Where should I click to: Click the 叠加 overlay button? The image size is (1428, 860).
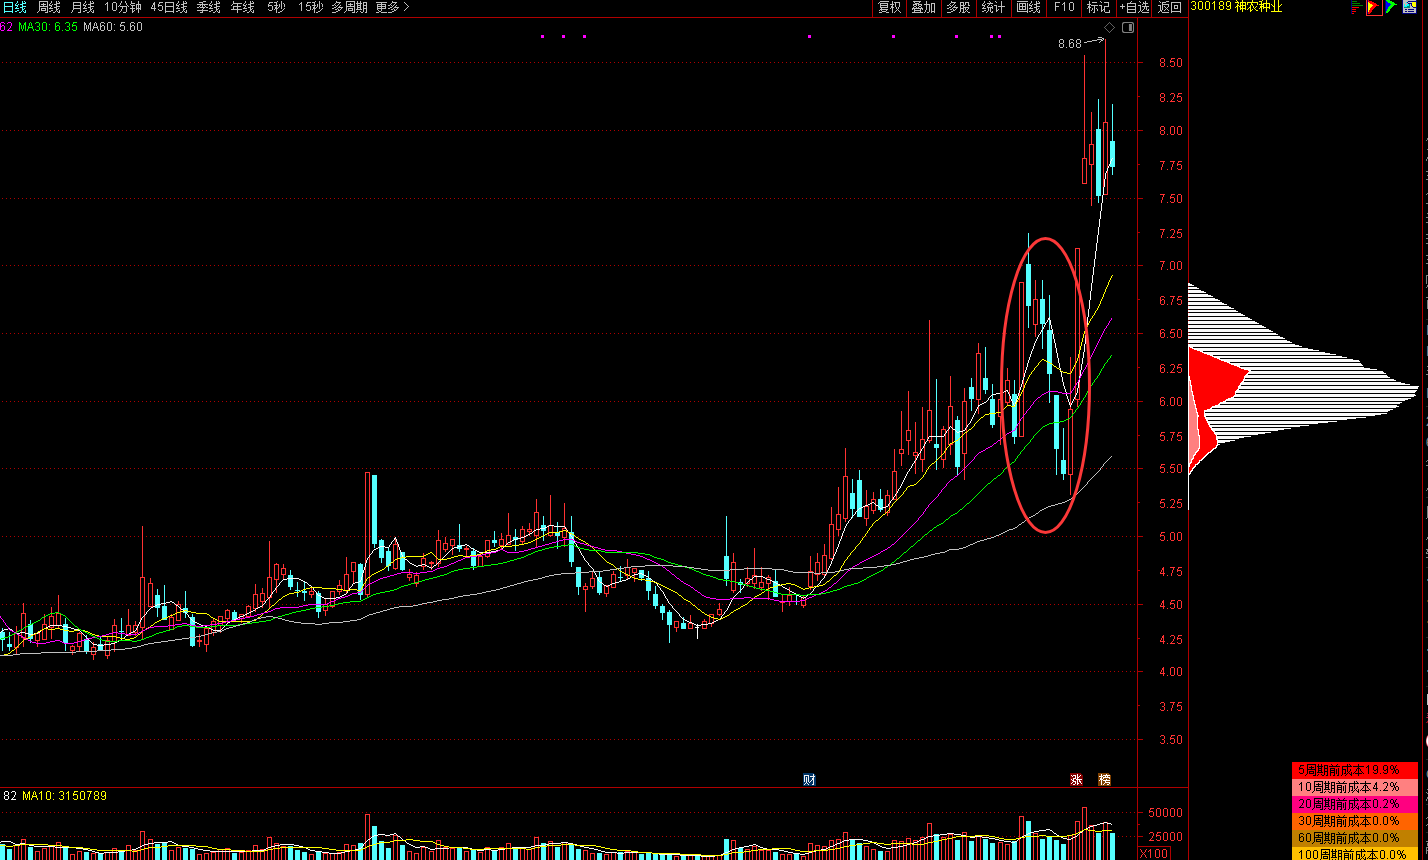[923, 7]
